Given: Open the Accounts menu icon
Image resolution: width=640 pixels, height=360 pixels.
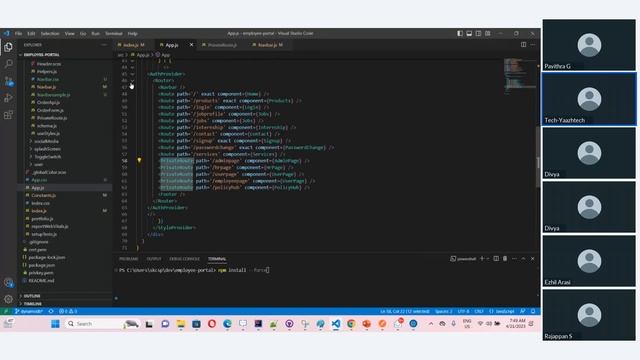Looking at the screenshot, I should click(x=8, y=282).
